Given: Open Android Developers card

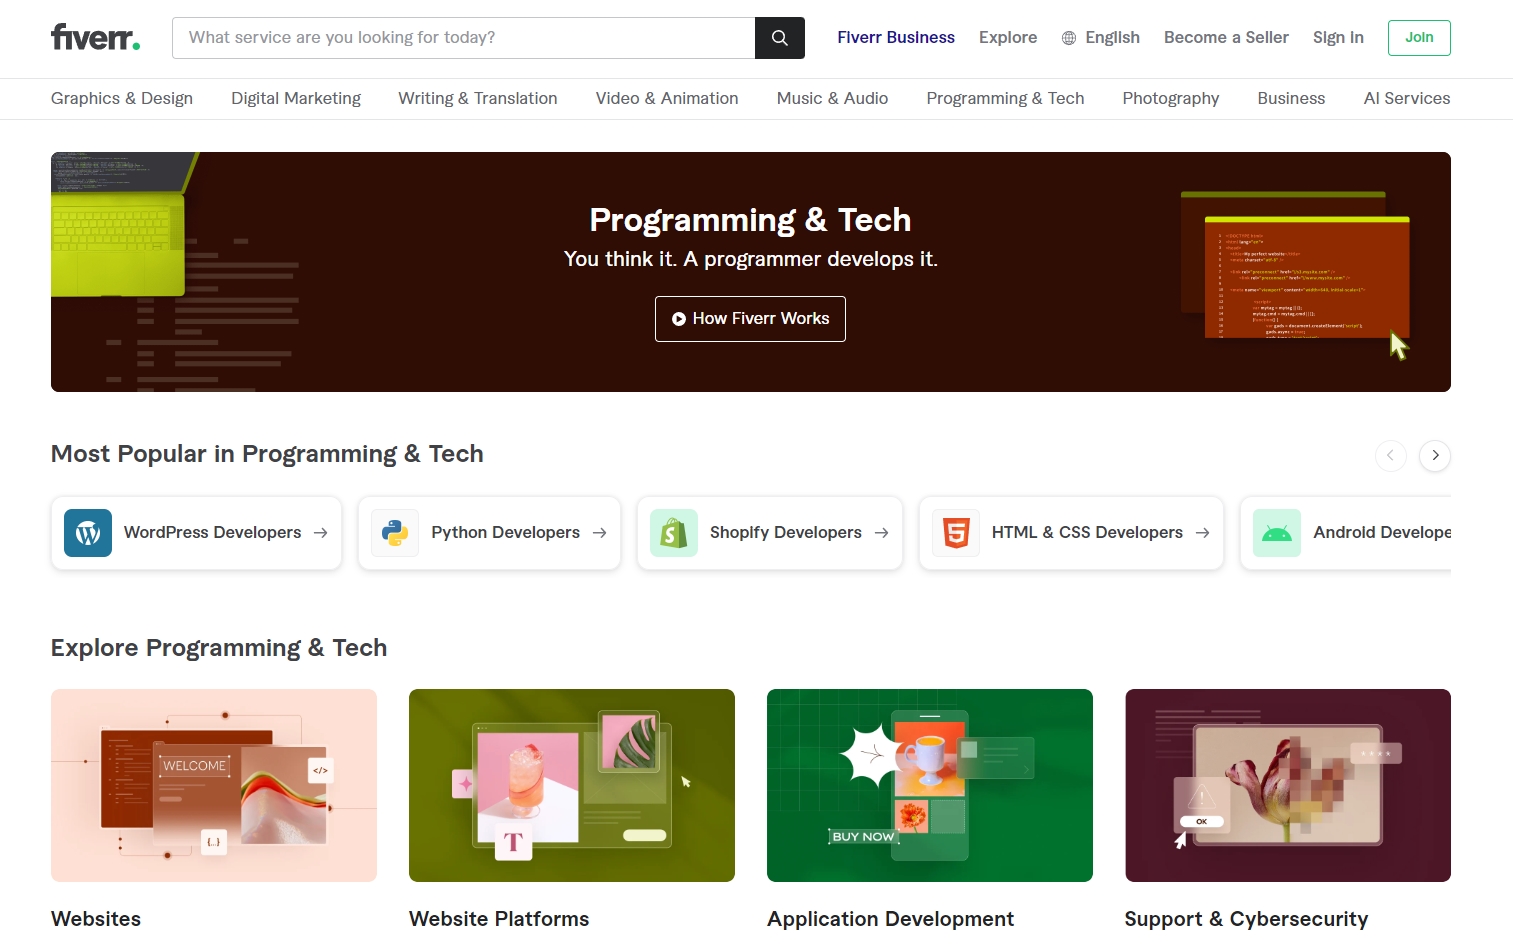Looking at the screenshot, I should point(1346,533).
